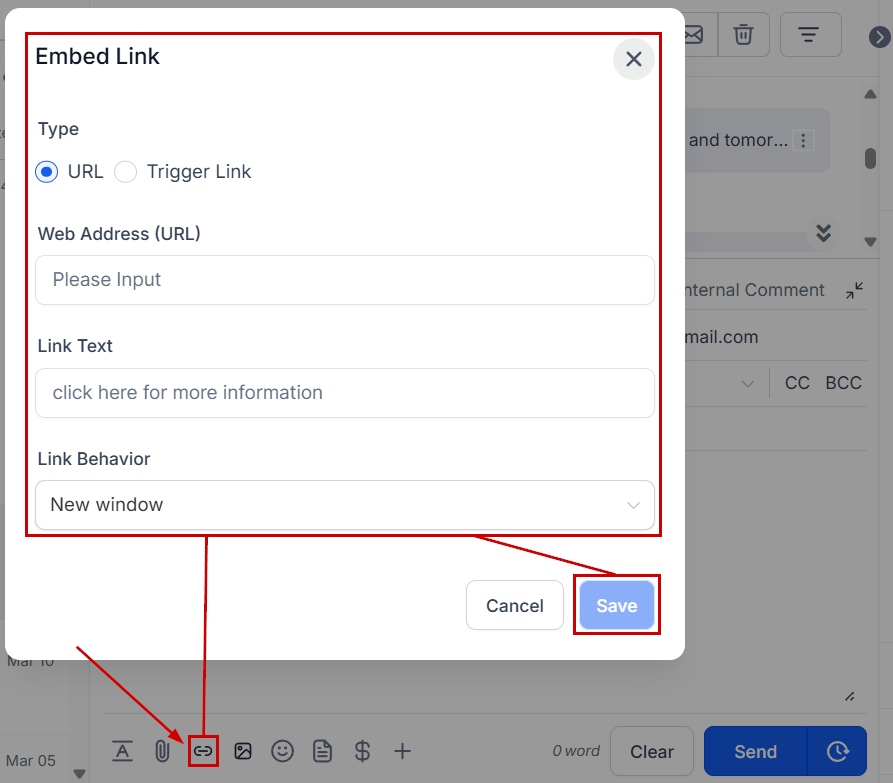The height and width of the screenshot is (783, 893).
Task: Send the message
Action: click(756, 751)
